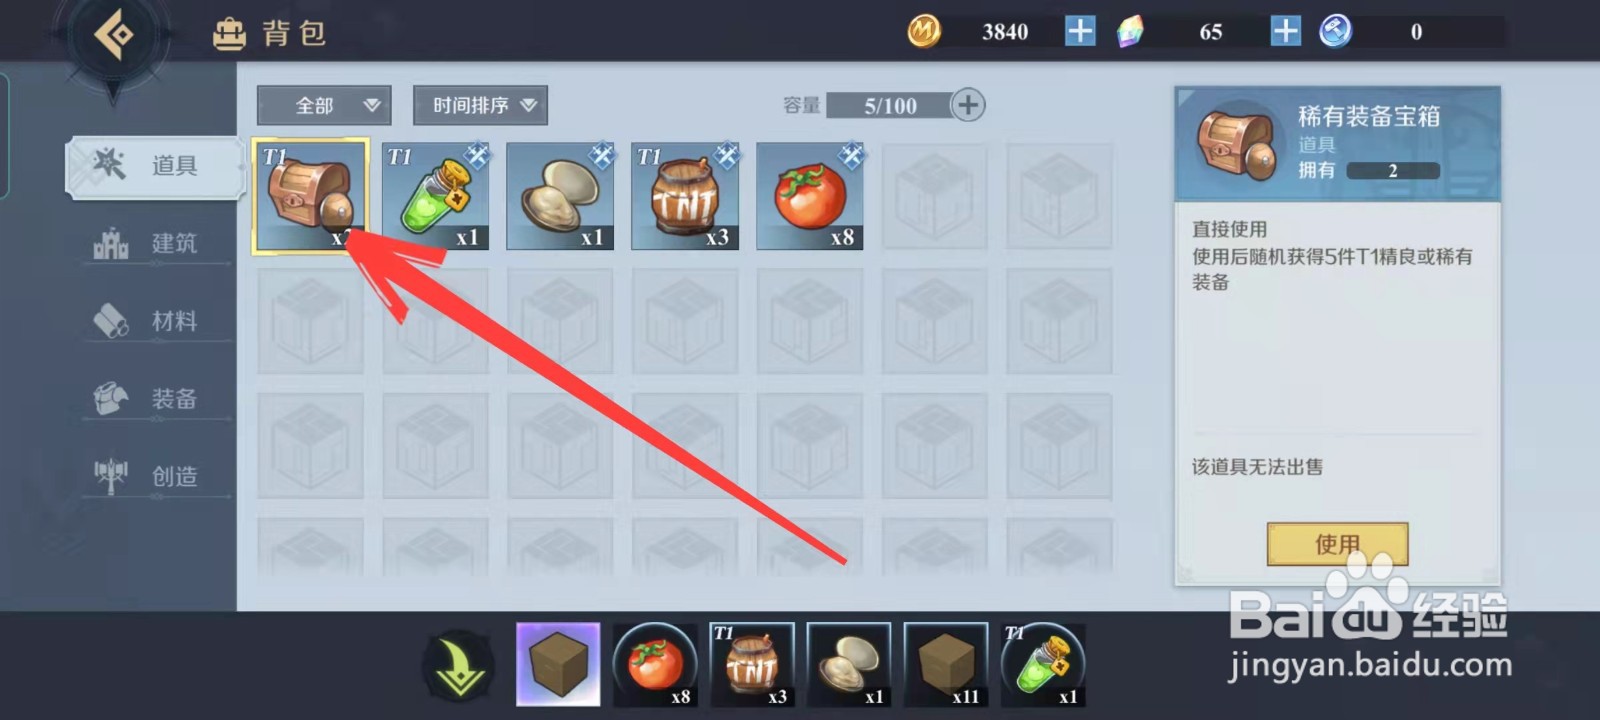
Task: Select the rare equipment treasure chest item
Action: coord(311,195)
